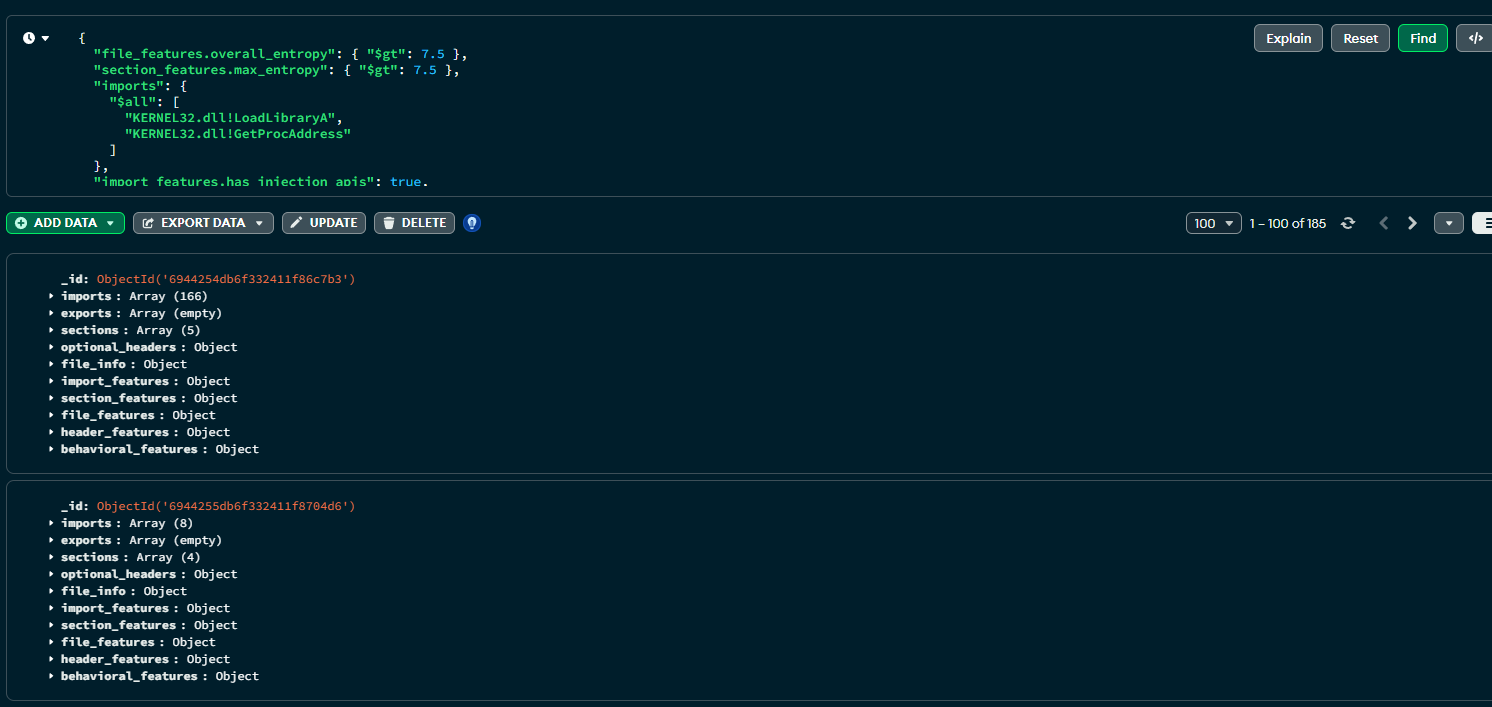Go to previous page of documents
Screen dimensions: 1492x707
click(1384, 223)
